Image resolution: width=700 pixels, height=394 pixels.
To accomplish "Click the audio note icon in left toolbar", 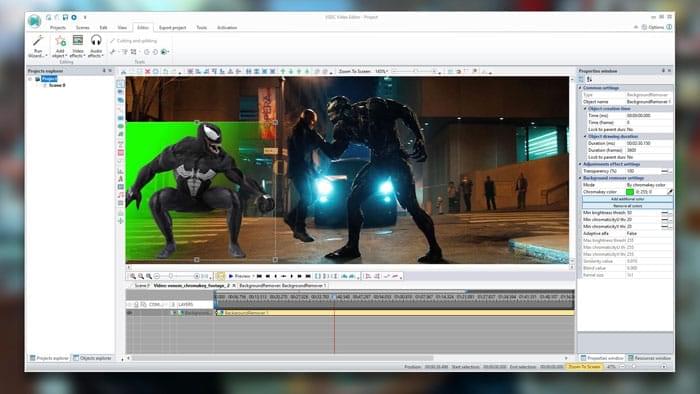I will [121, 195].
